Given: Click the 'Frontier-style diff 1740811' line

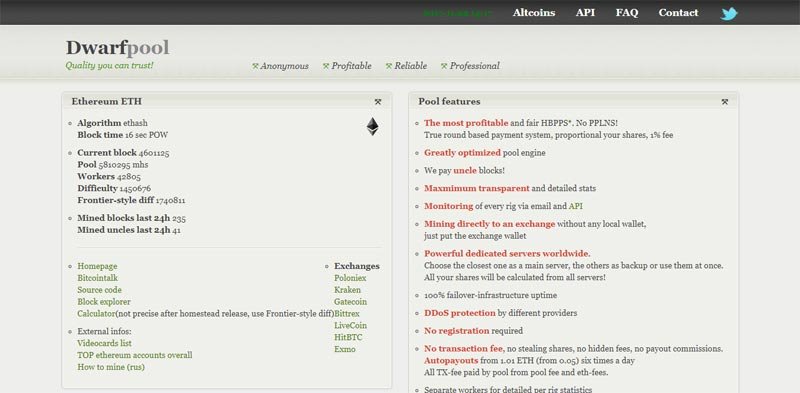Looking at the screenshot, I should [x=131, y=200].
